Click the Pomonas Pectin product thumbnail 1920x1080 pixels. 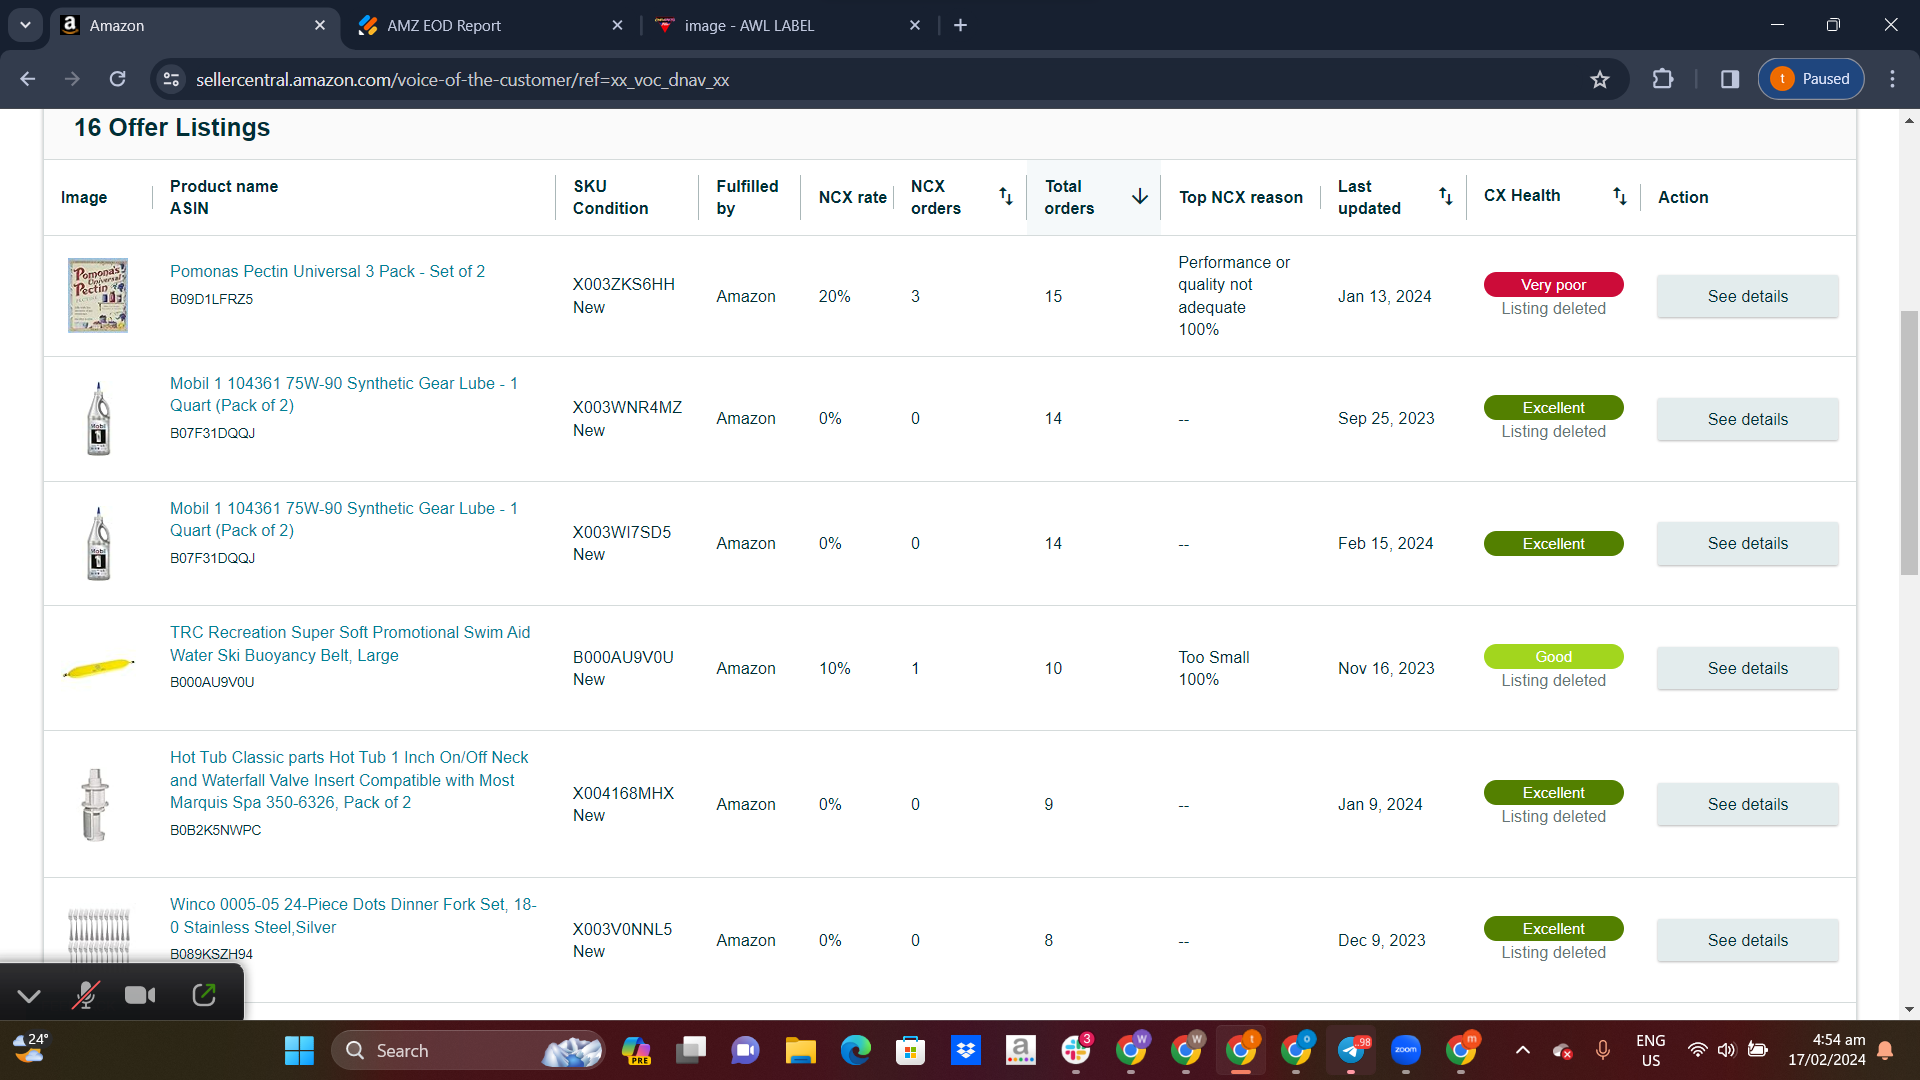click(98, 295)
